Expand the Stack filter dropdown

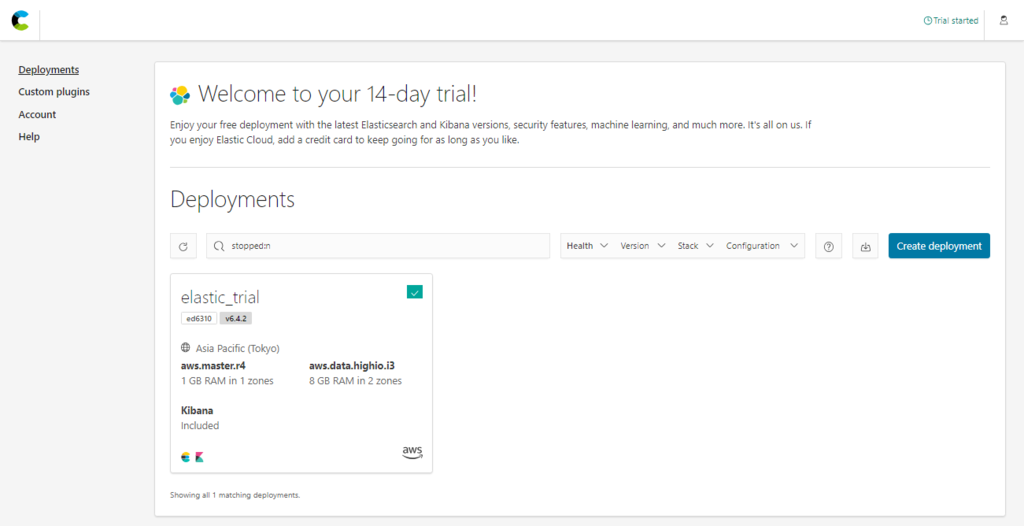pyautogui.click(x=696, y=246)
